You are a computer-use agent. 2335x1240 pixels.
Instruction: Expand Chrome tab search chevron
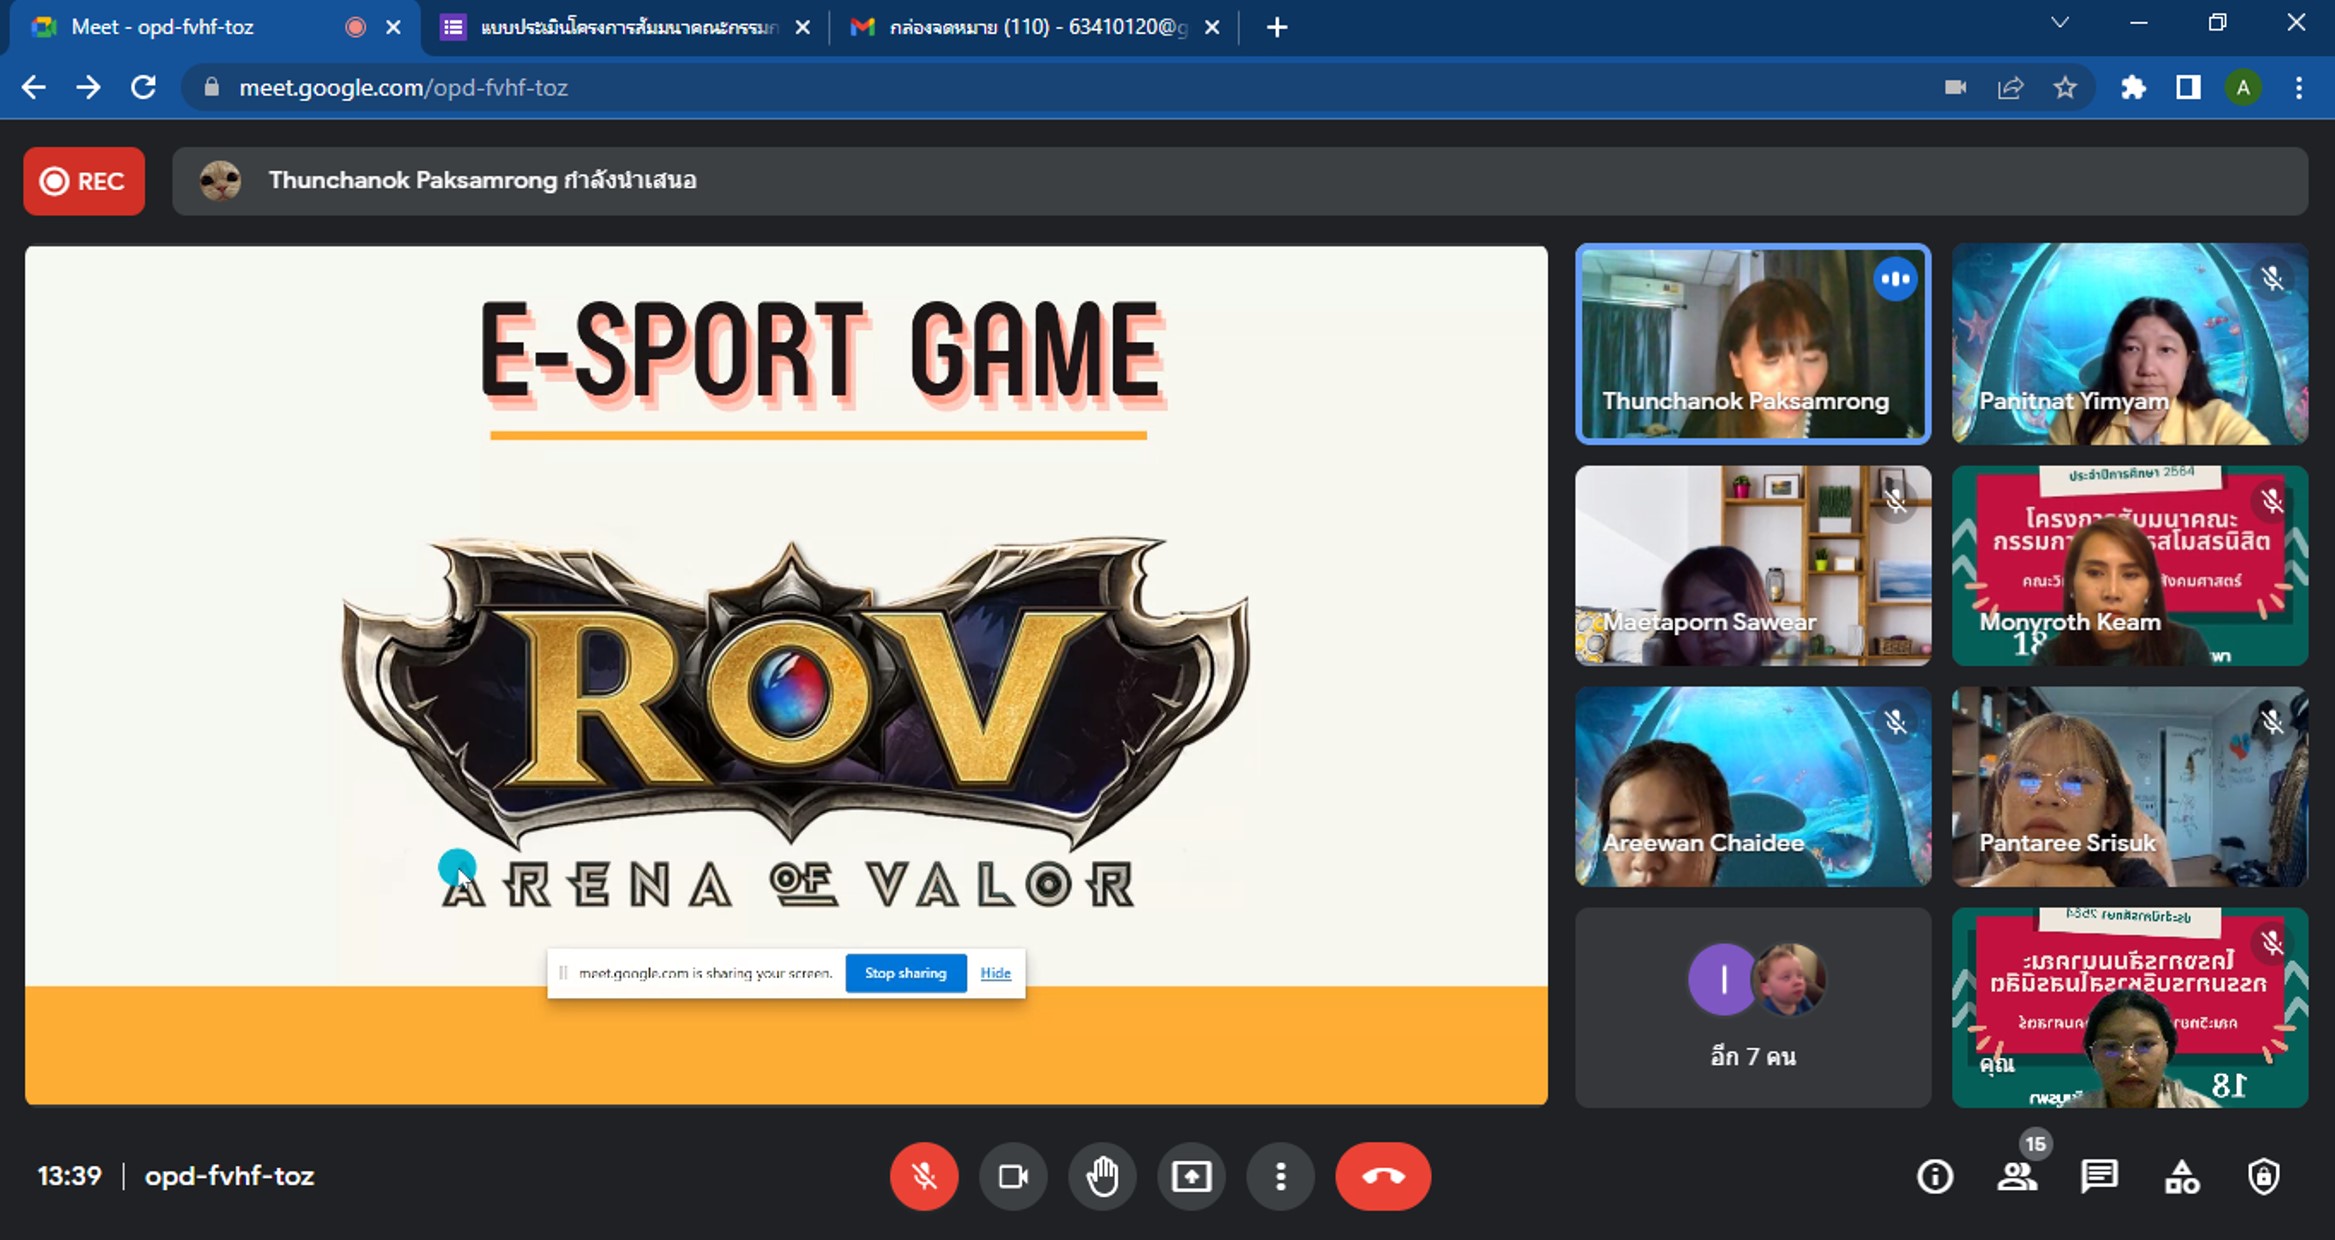[x=2059, y=23]
